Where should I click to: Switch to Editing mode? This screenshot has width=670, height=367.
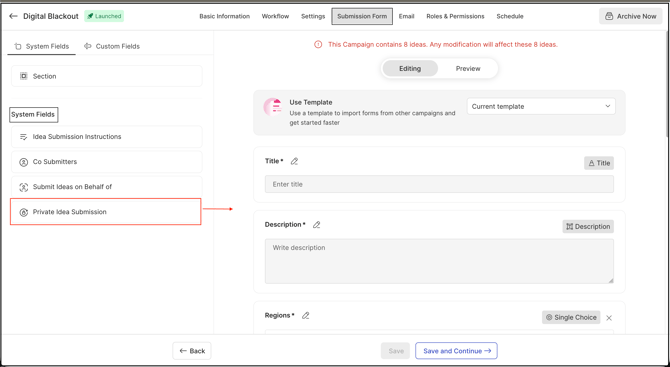[x=410, y=68]
